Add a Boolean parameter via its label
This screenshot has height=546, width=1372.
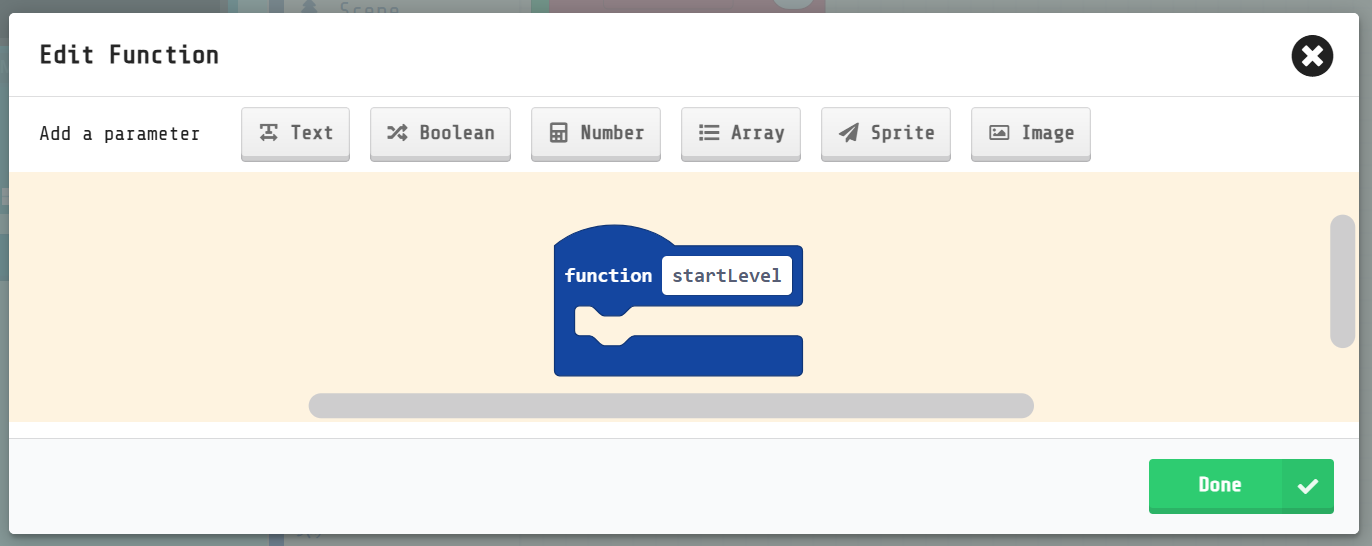tap(457, 133)
